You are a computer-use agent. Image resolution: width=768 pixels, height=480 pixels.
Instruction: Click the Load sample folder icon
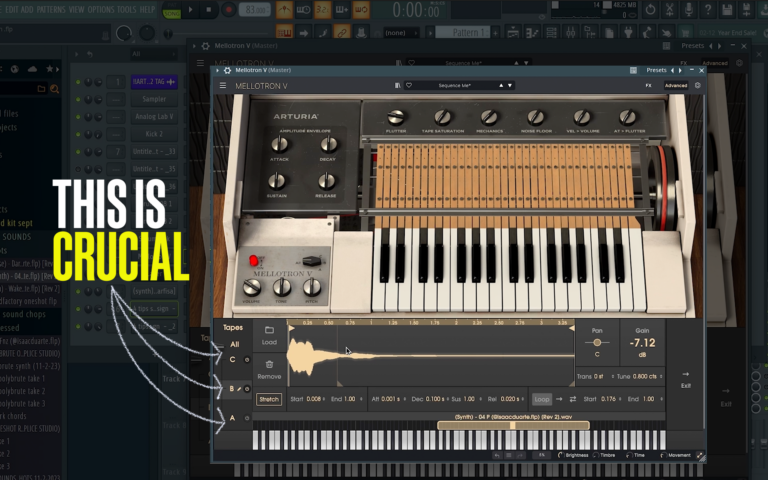[269, 329]
